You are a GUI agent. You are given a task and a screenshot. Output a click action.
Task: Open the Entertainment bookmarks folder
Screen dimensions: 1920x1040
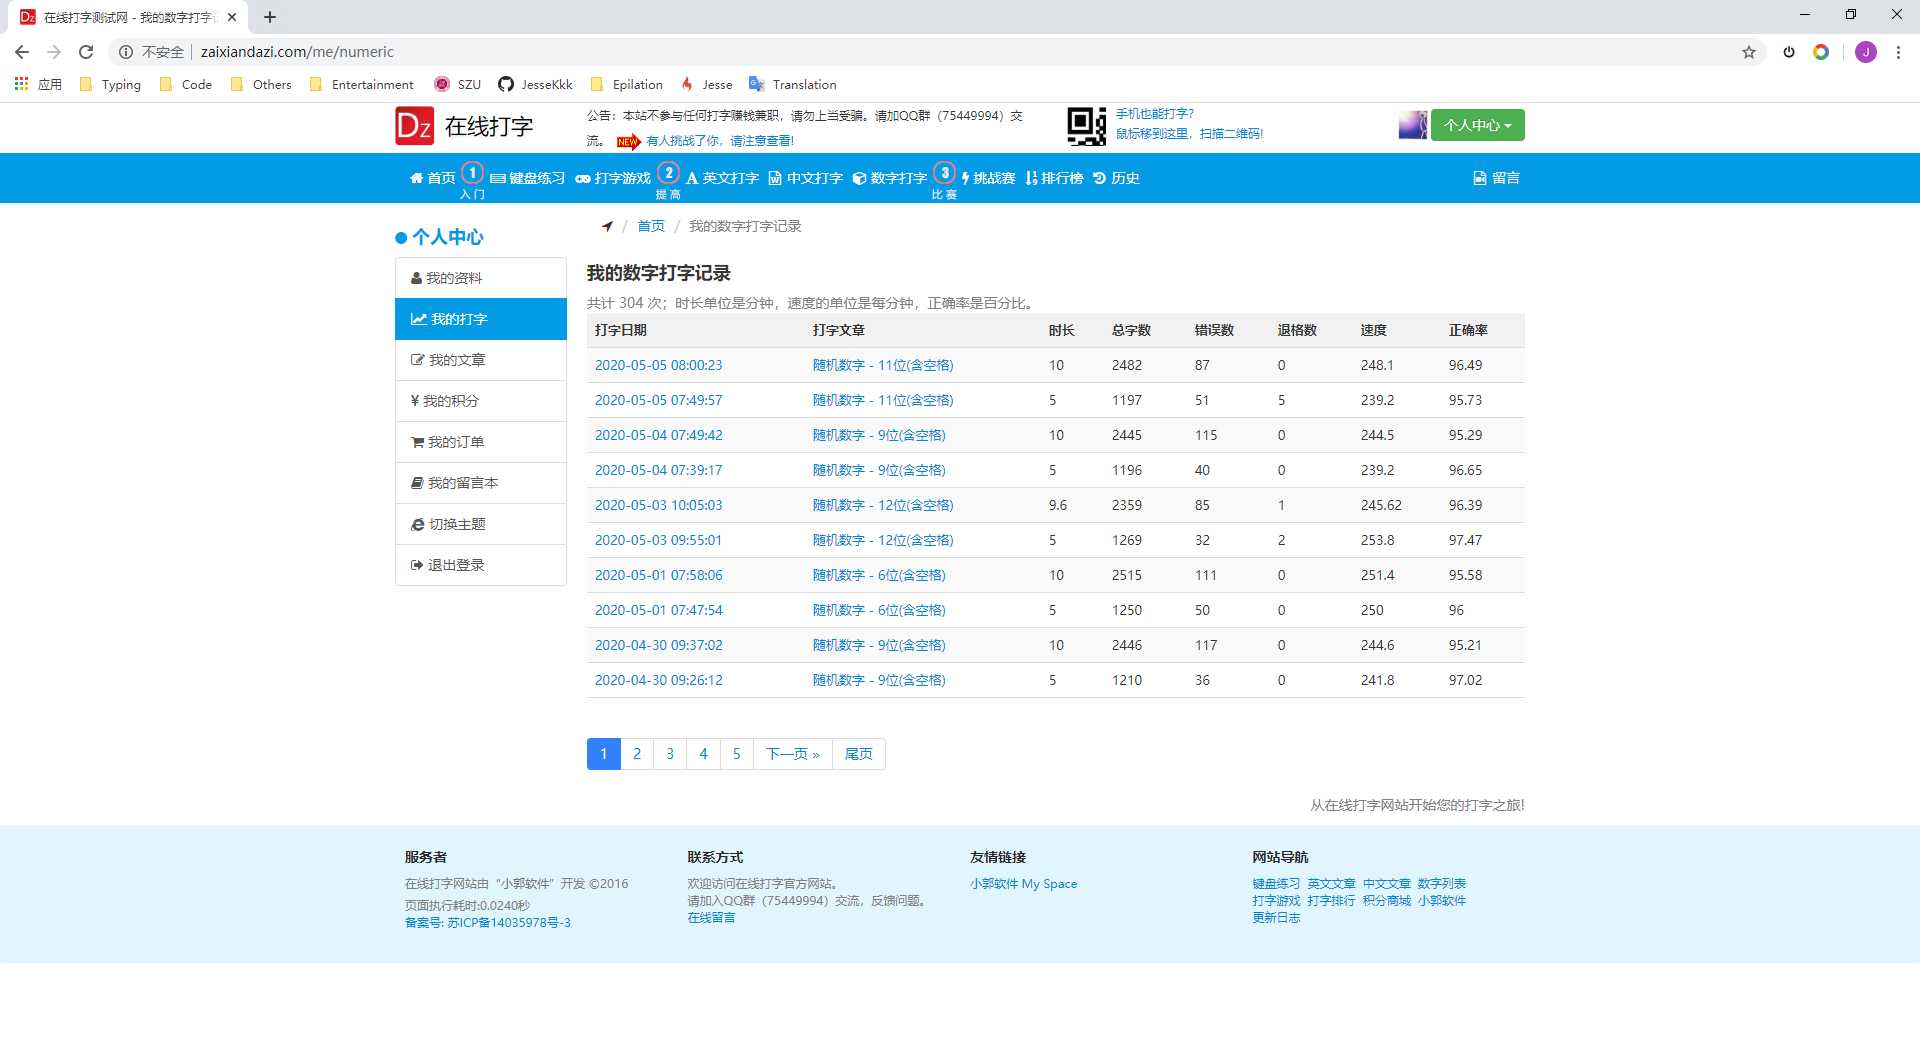pos(362,84)
